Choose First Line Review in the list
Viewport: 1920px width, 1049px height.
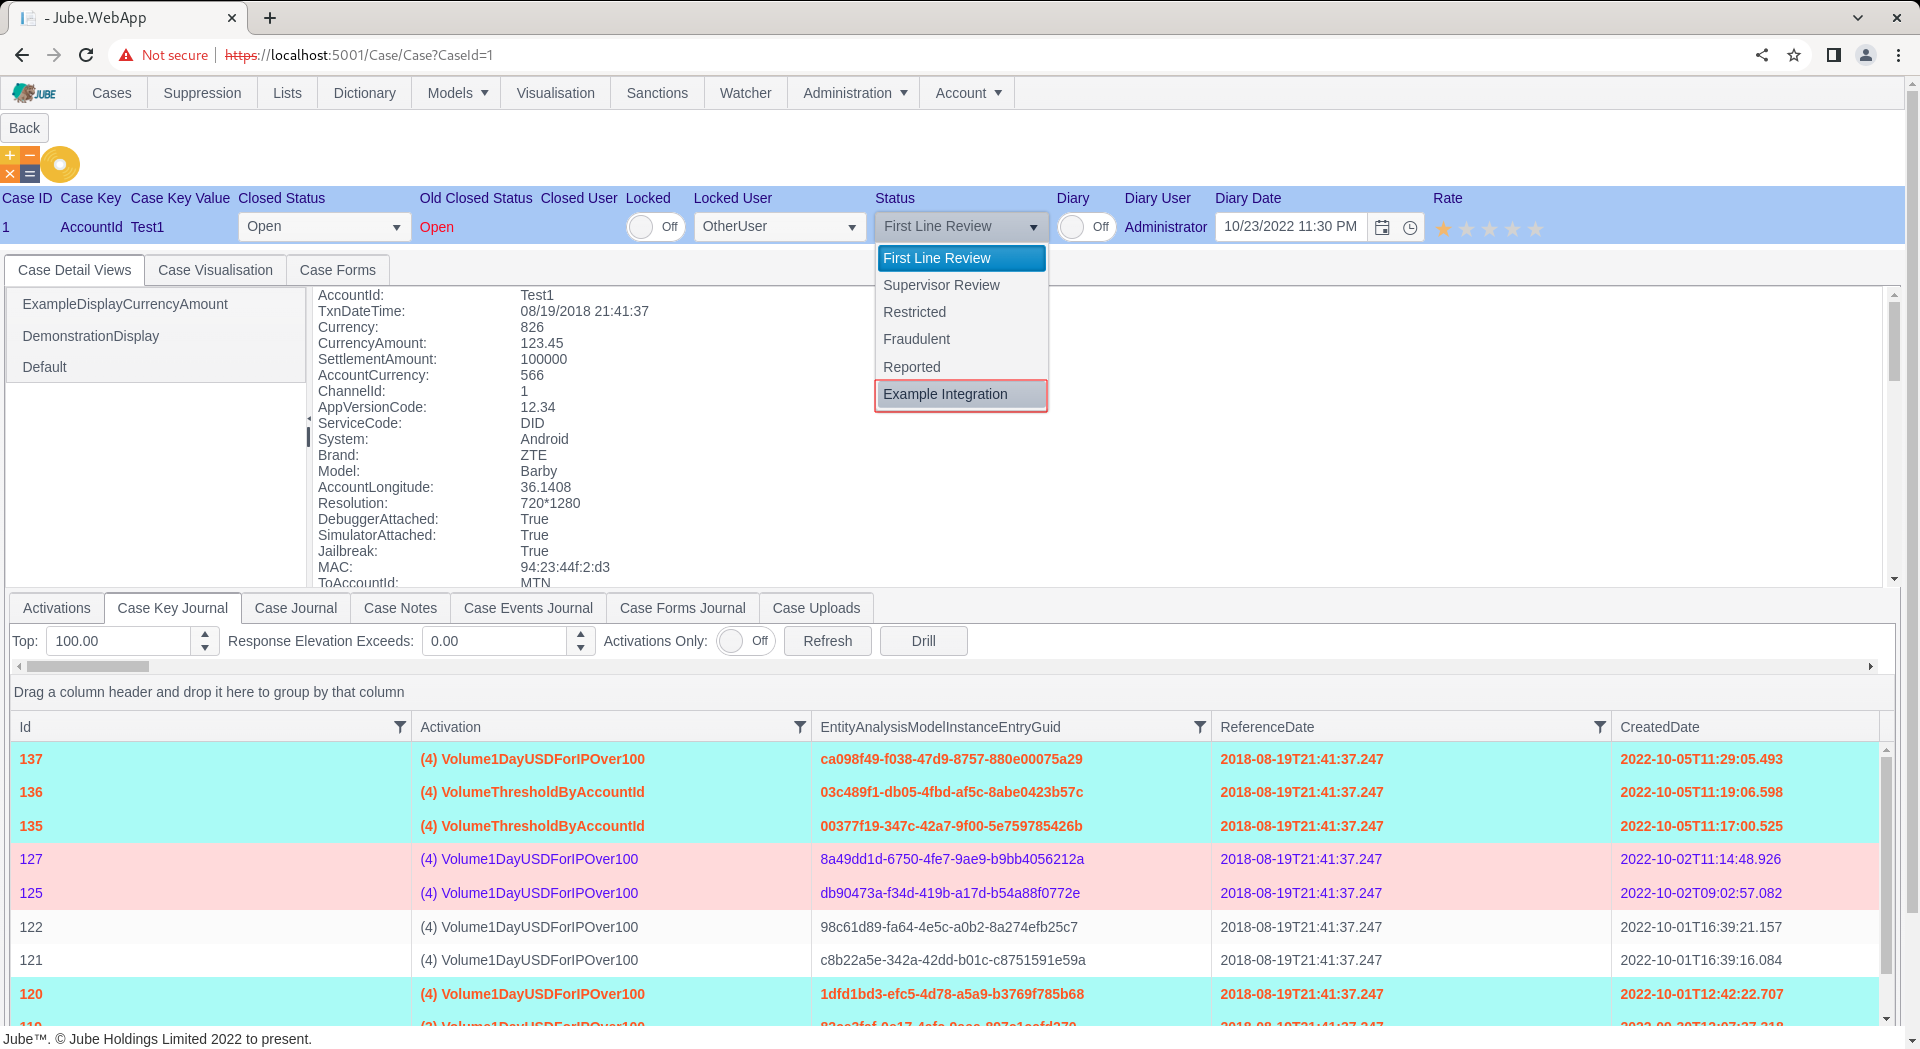961,258
